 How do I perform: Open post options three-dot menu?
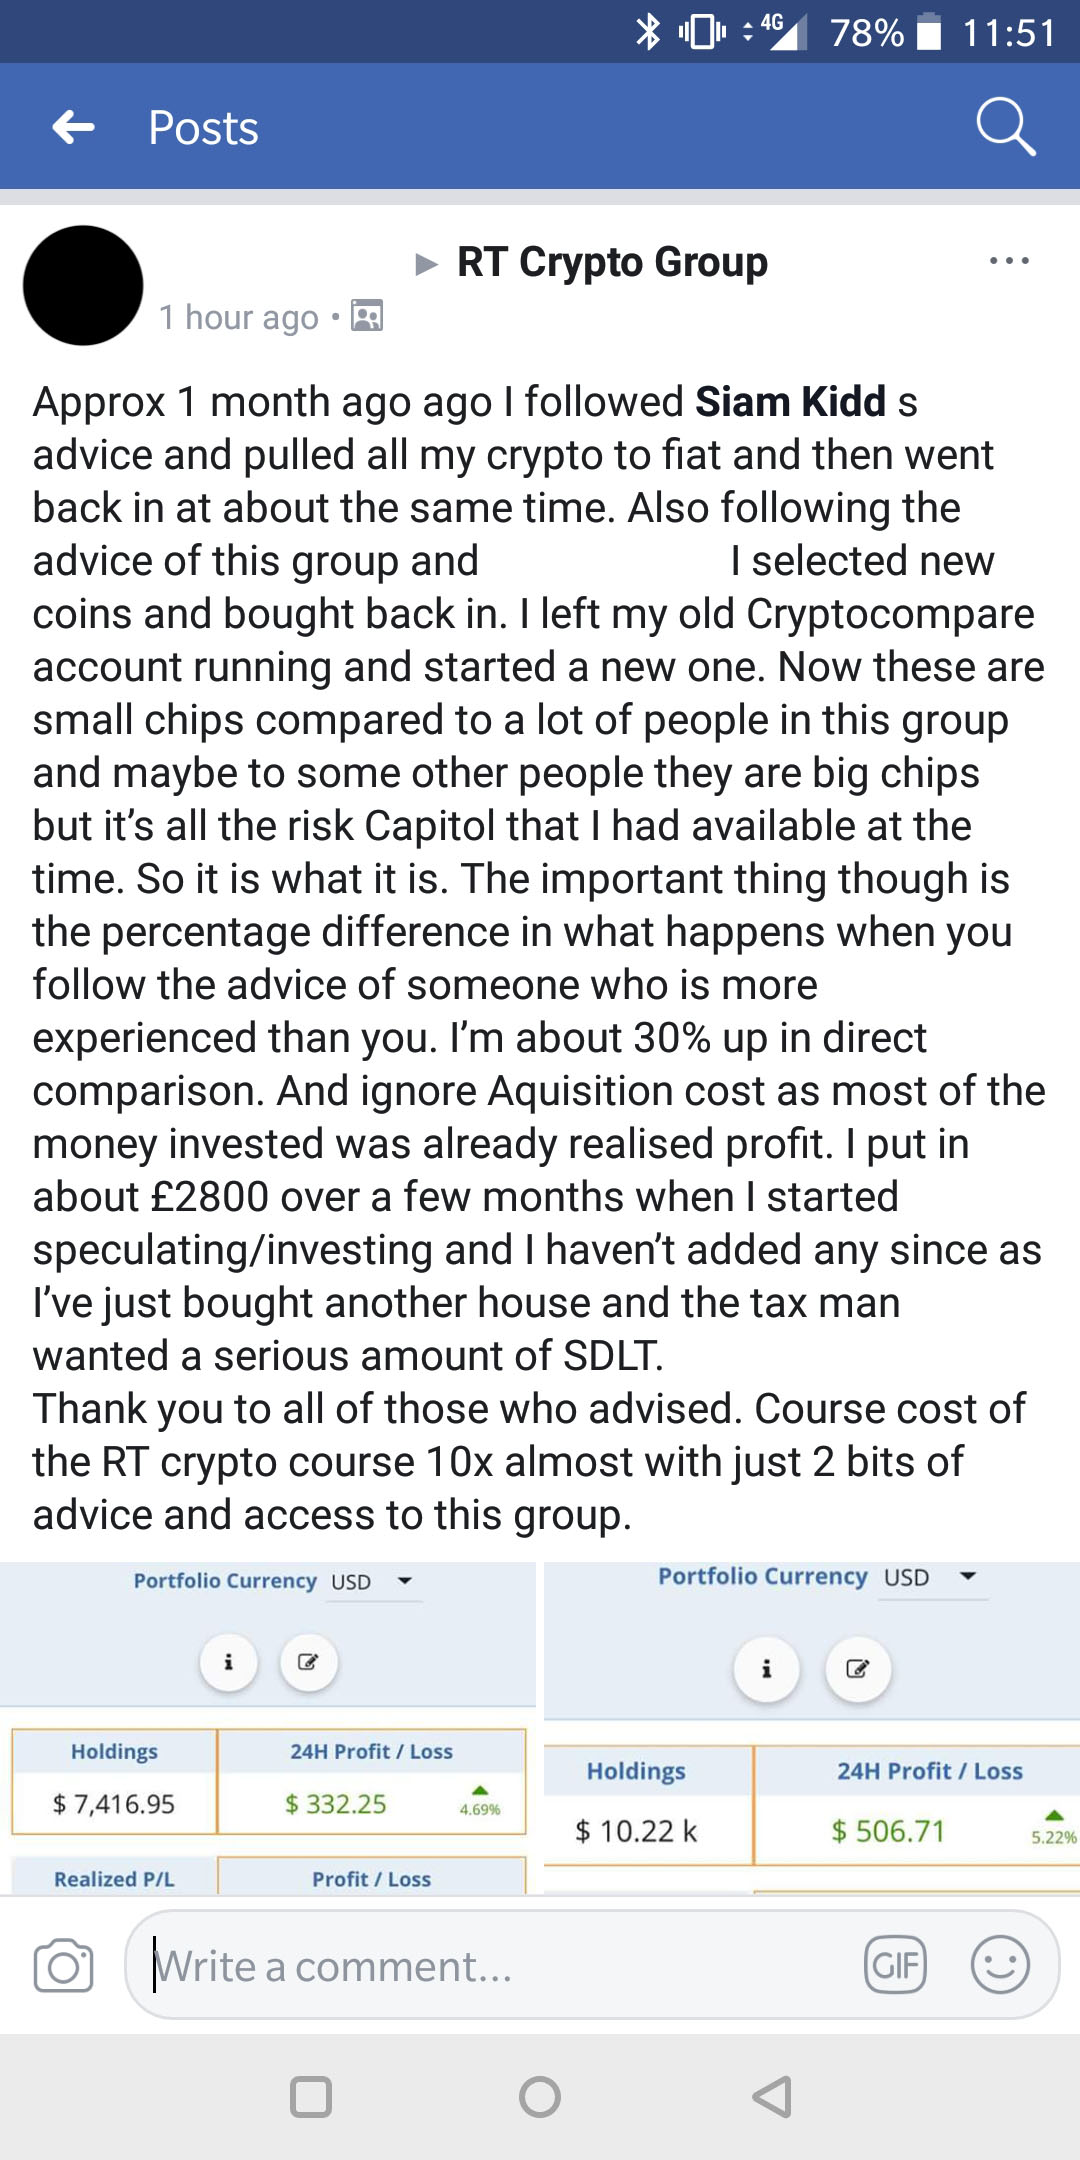1008,261
